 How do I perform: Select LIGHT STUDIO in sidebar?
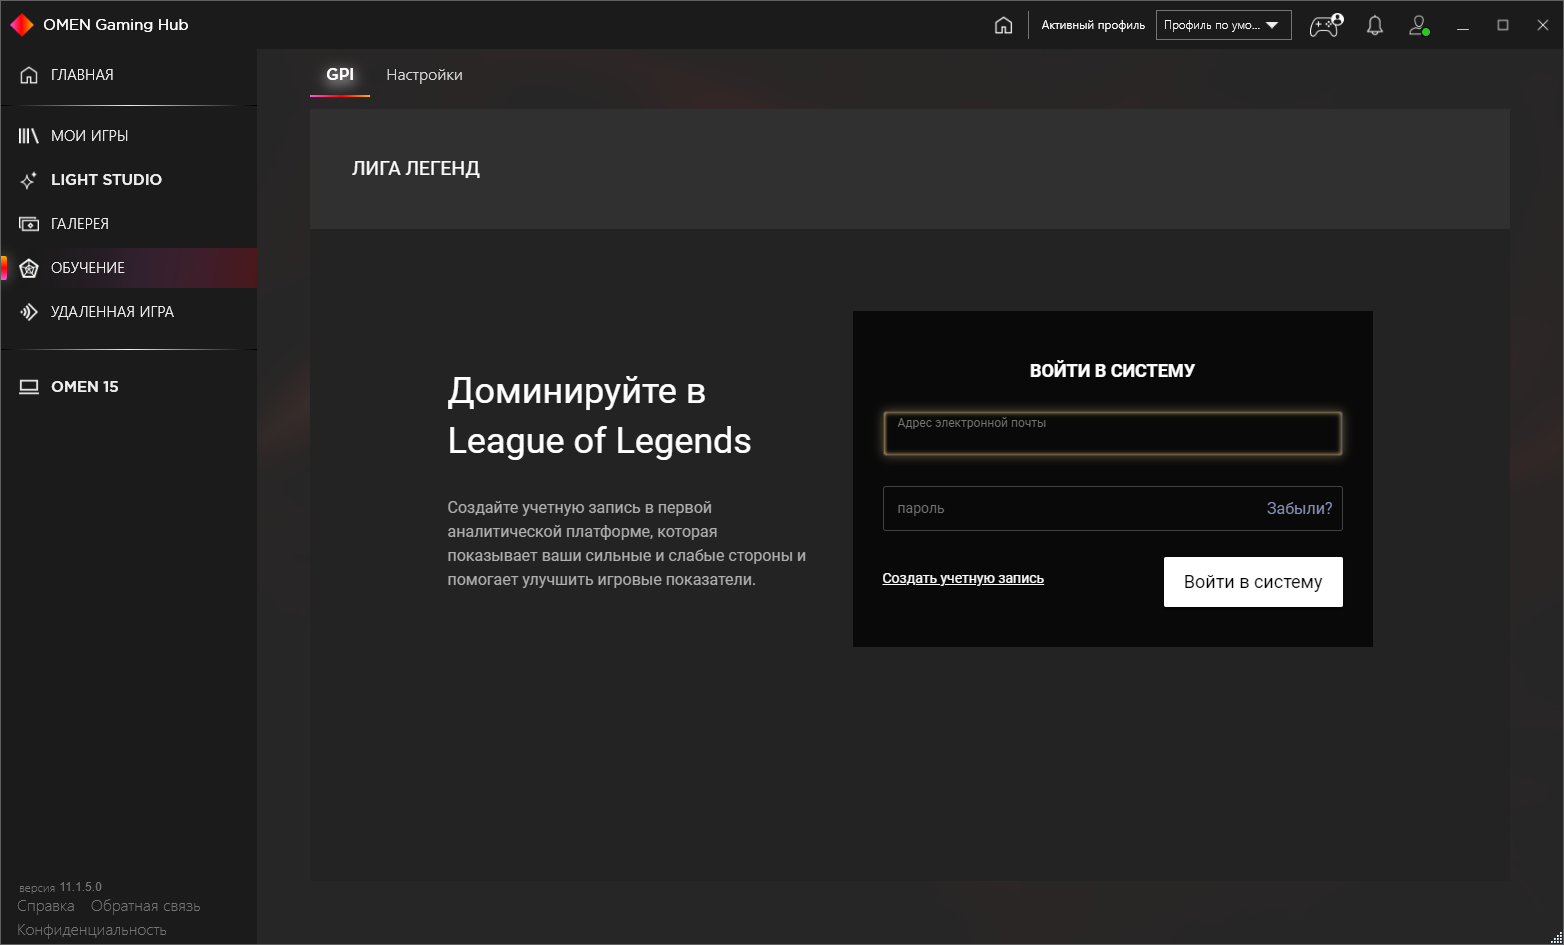click(x=129, y=180)
